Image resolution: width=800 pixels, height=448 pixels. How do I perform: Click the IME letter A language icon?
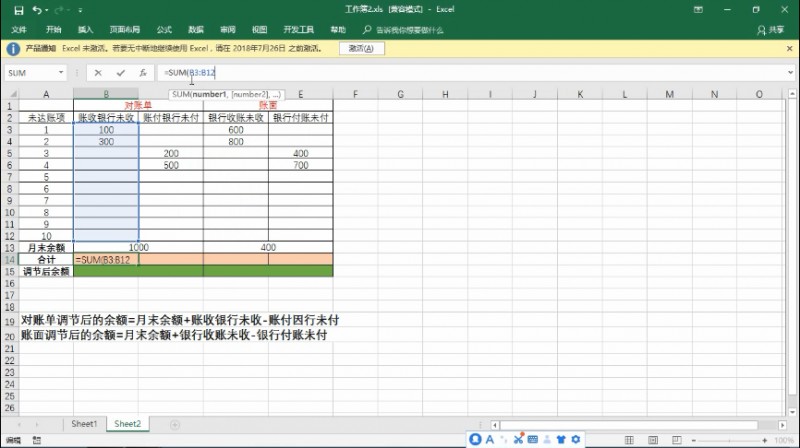click(x=490, y=439)
